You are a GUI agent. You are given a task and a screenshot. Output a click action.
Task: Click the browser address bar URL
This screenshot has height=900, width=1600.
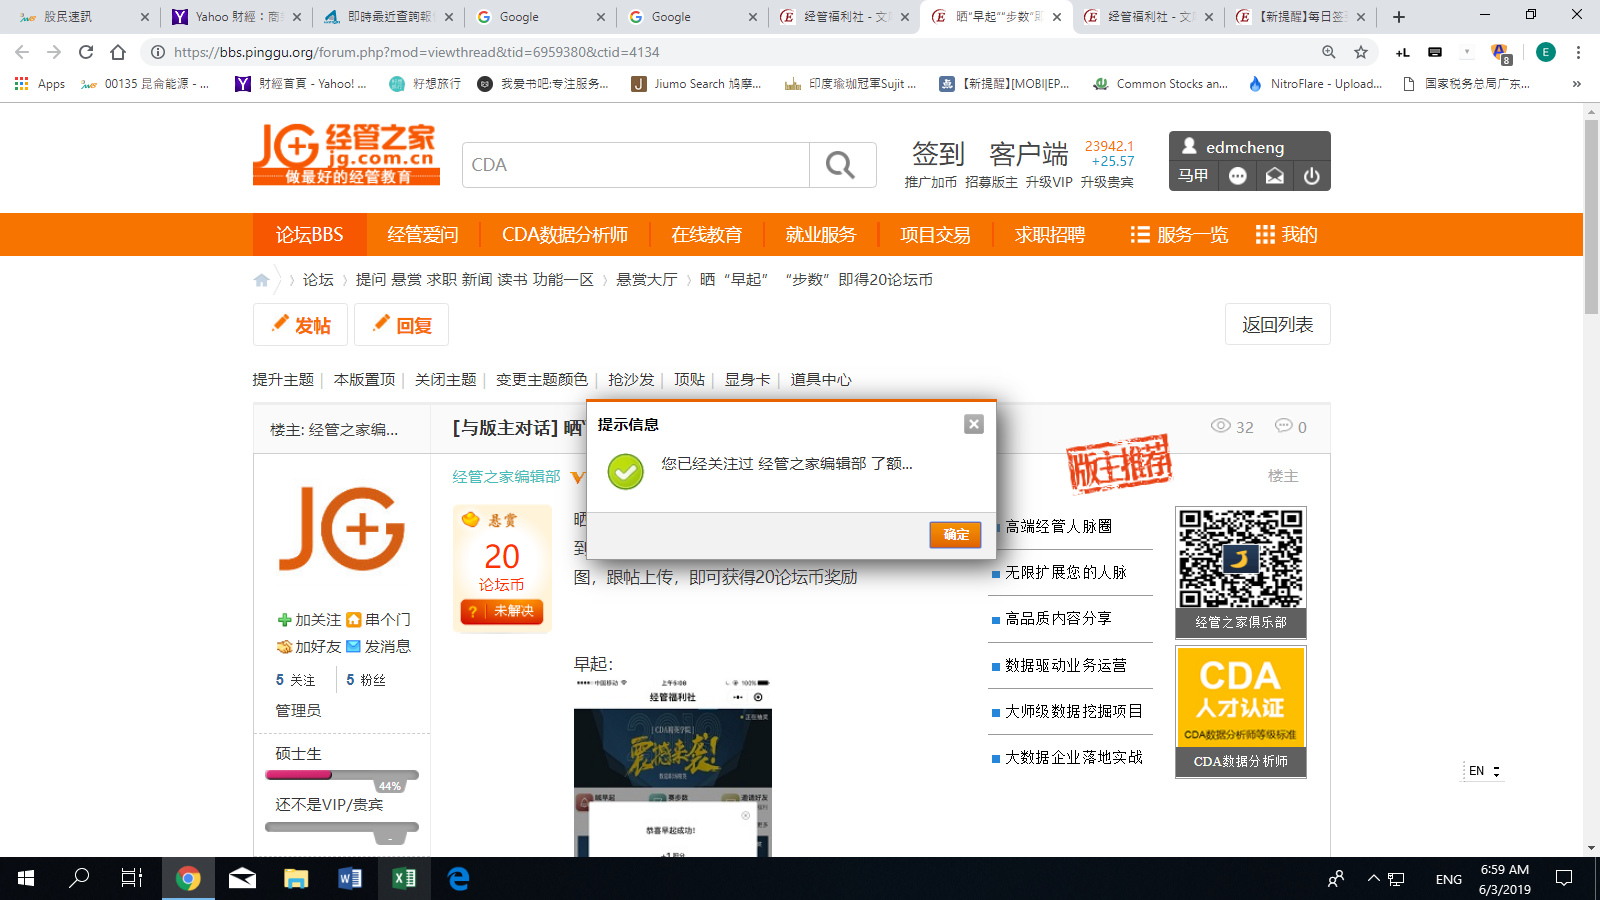pos(416,52)
